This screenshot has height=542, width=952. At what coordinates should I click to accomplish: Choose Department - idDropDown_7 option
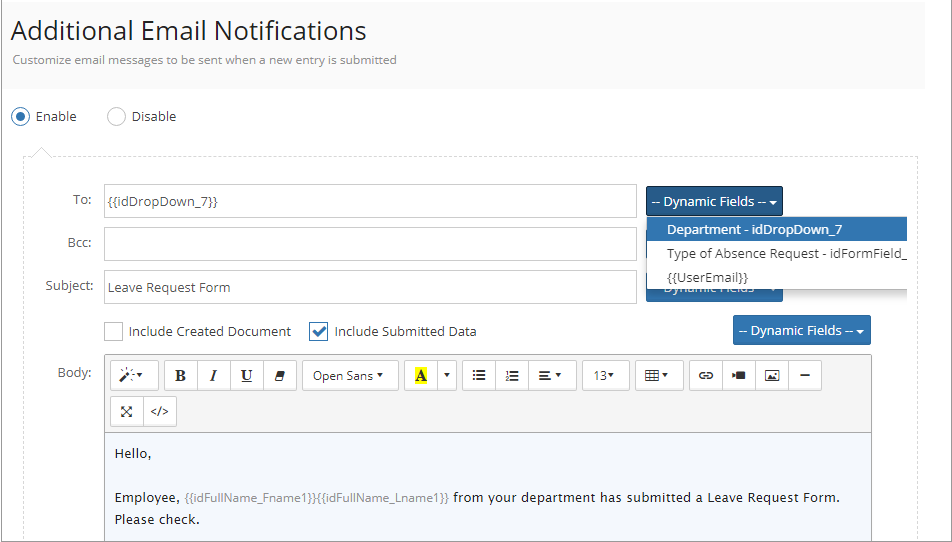pos(777,229)
